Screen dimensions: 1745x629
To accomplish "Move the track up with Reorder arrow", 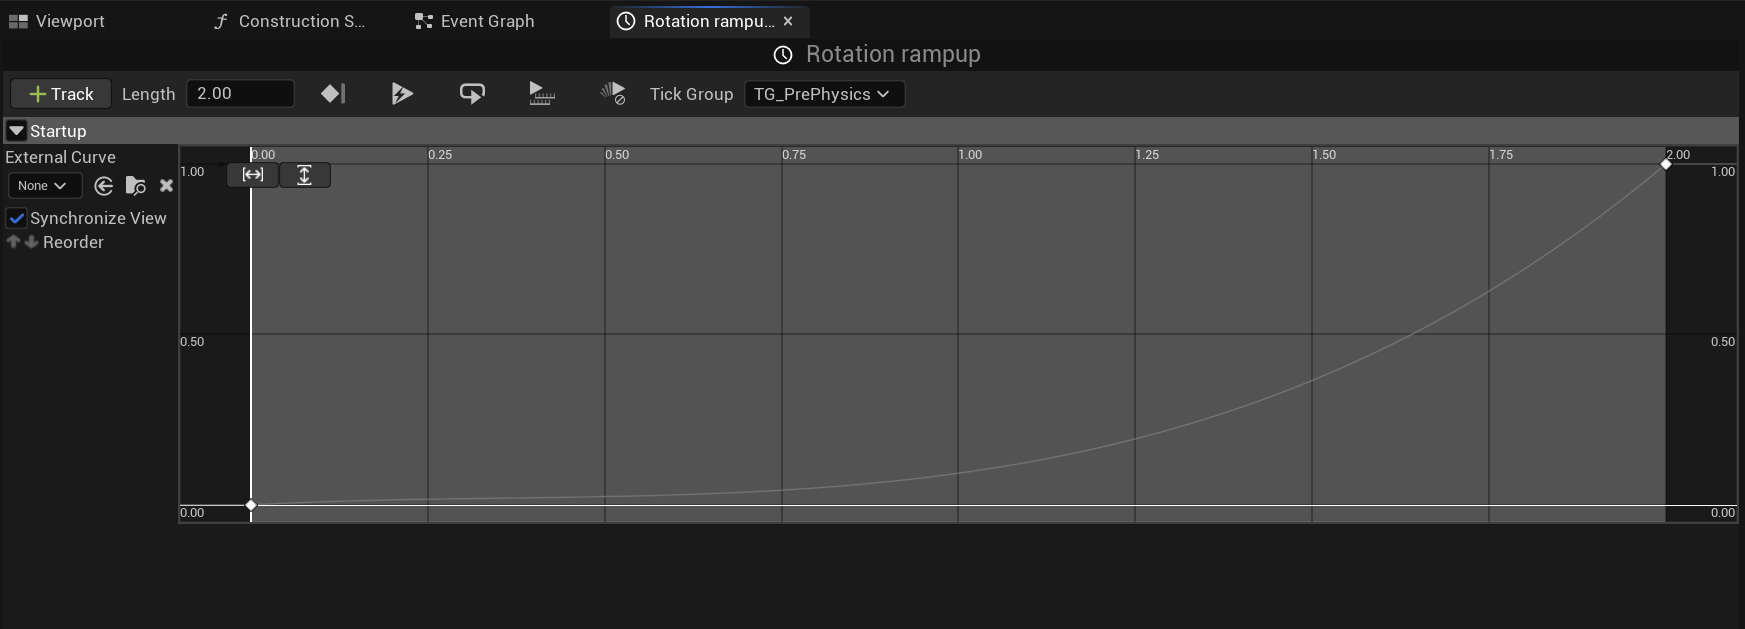I will 13,242.
